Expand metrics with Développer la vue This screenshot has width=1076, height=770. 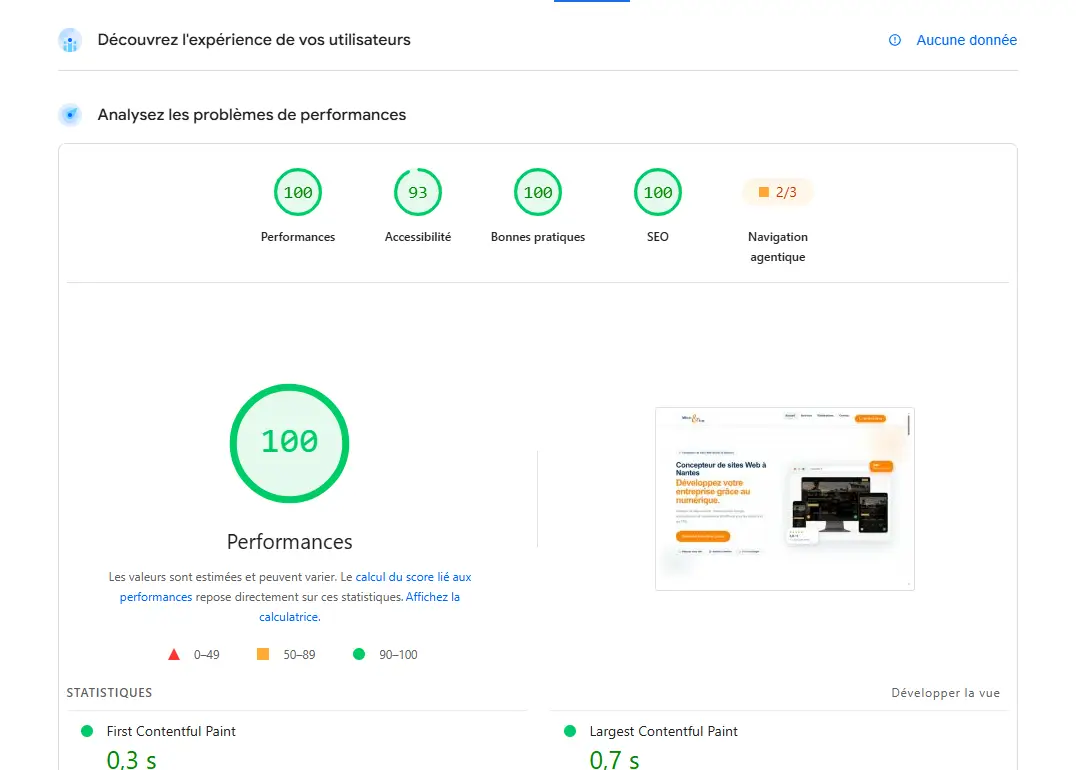945,693
